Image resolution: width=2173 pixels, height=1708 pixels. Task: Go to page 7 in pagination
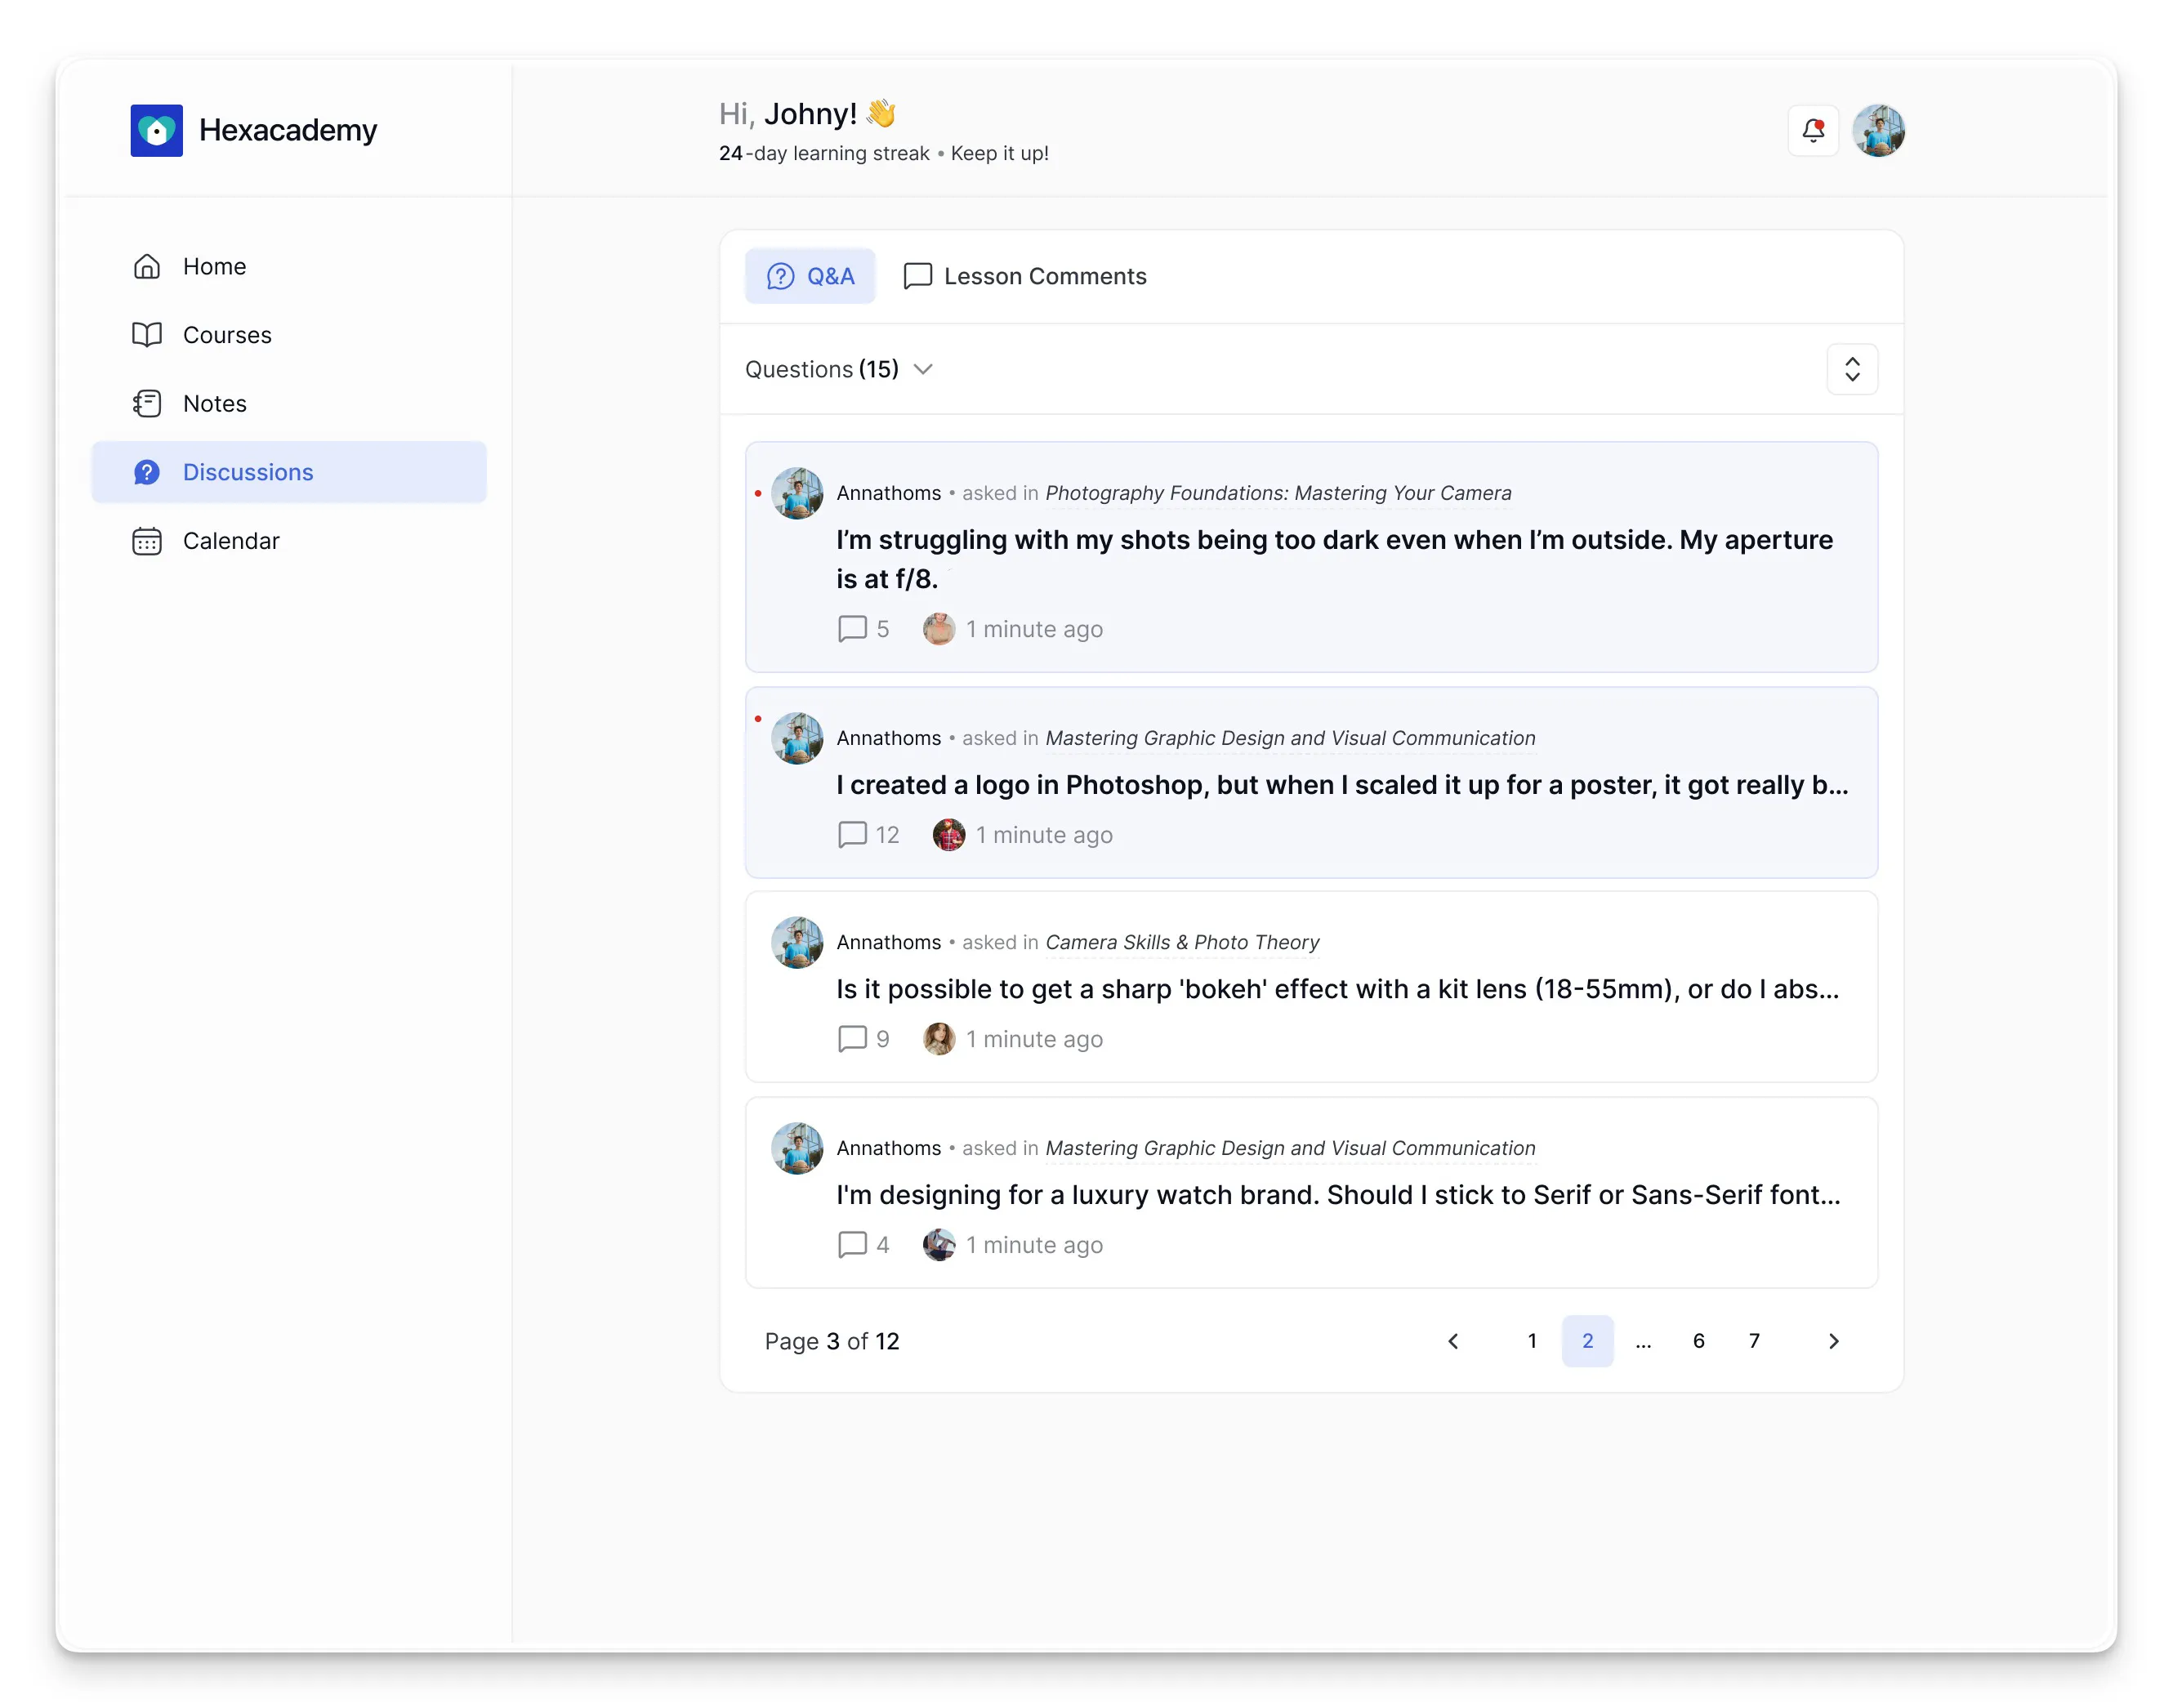pos(1754,1341)
